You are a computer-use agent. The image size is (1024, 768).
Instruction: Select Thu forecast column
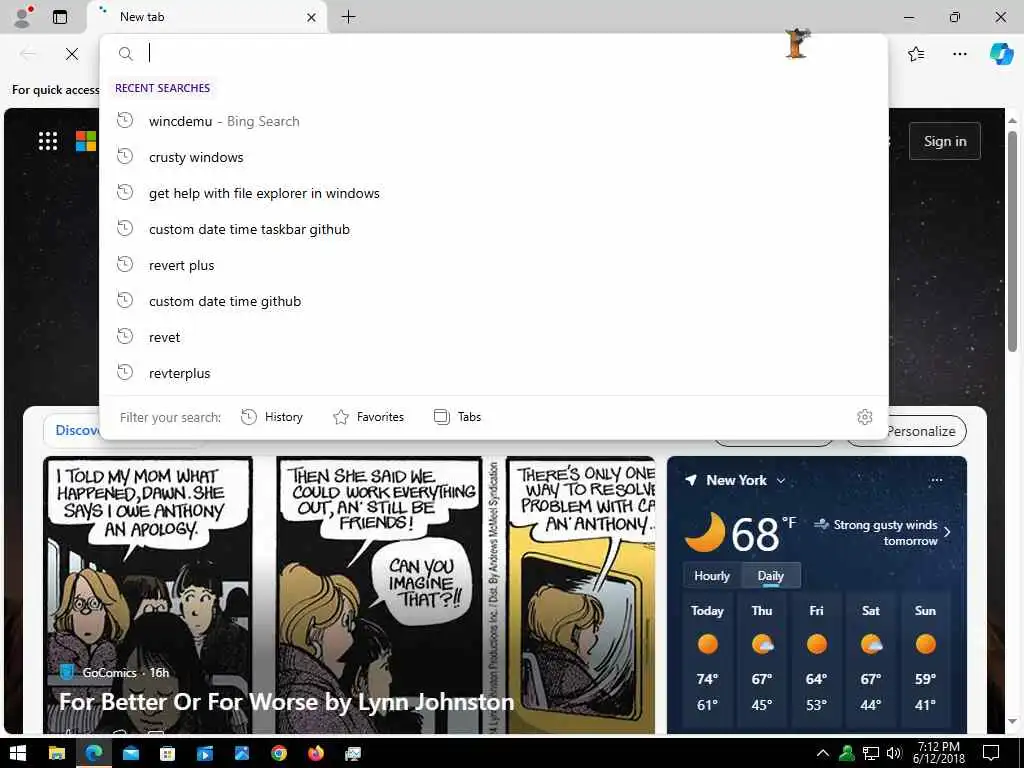[x=762, y=660]
